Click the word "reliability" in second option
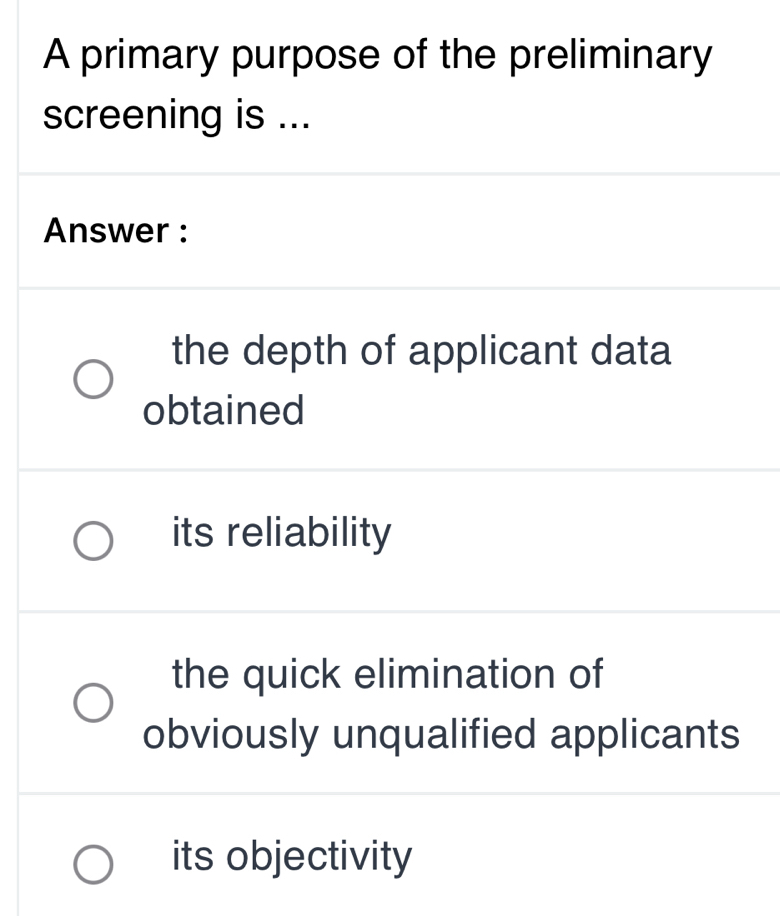This screenshot has height=916, width=780. click(309, 534)
